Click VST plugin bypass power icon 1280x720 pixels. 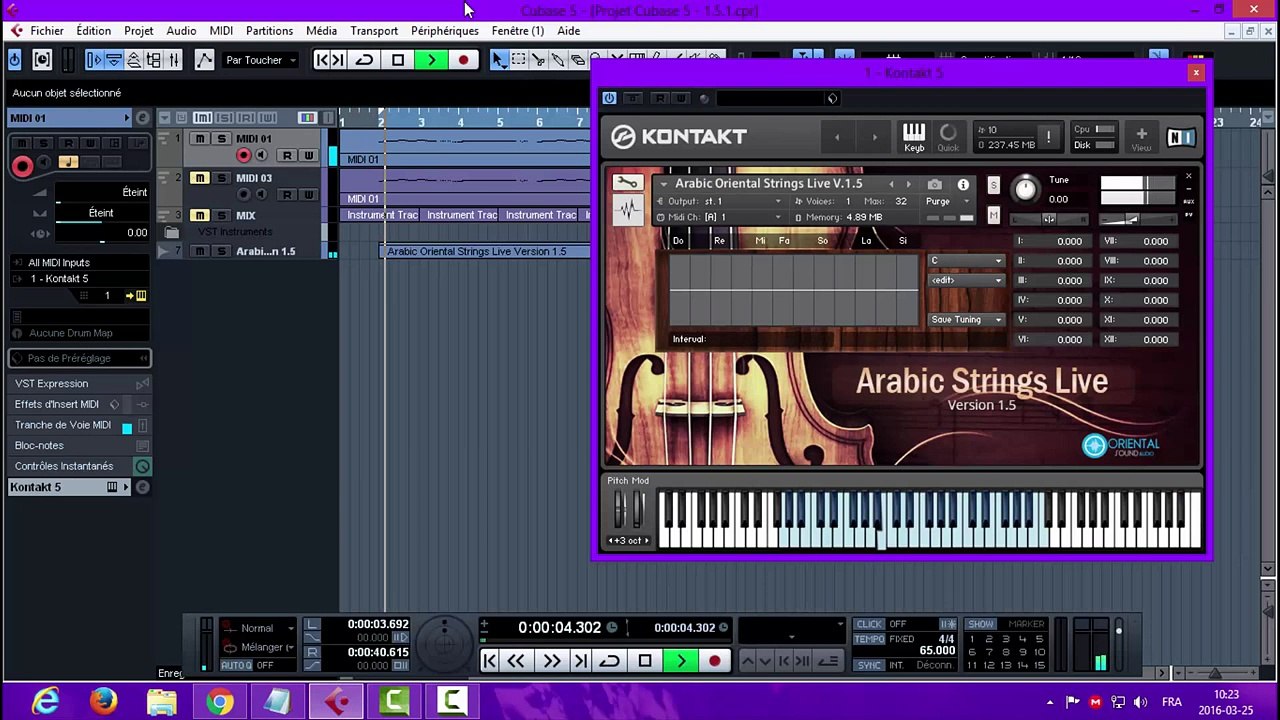(x=609, y=98)
